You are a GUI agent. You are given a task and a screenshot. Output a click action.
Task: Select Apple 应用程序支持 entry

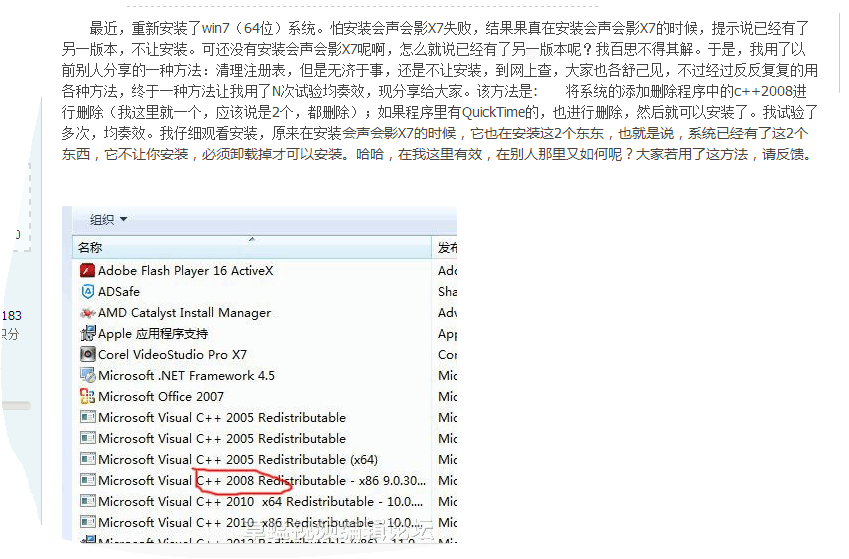tap(153, 334)
